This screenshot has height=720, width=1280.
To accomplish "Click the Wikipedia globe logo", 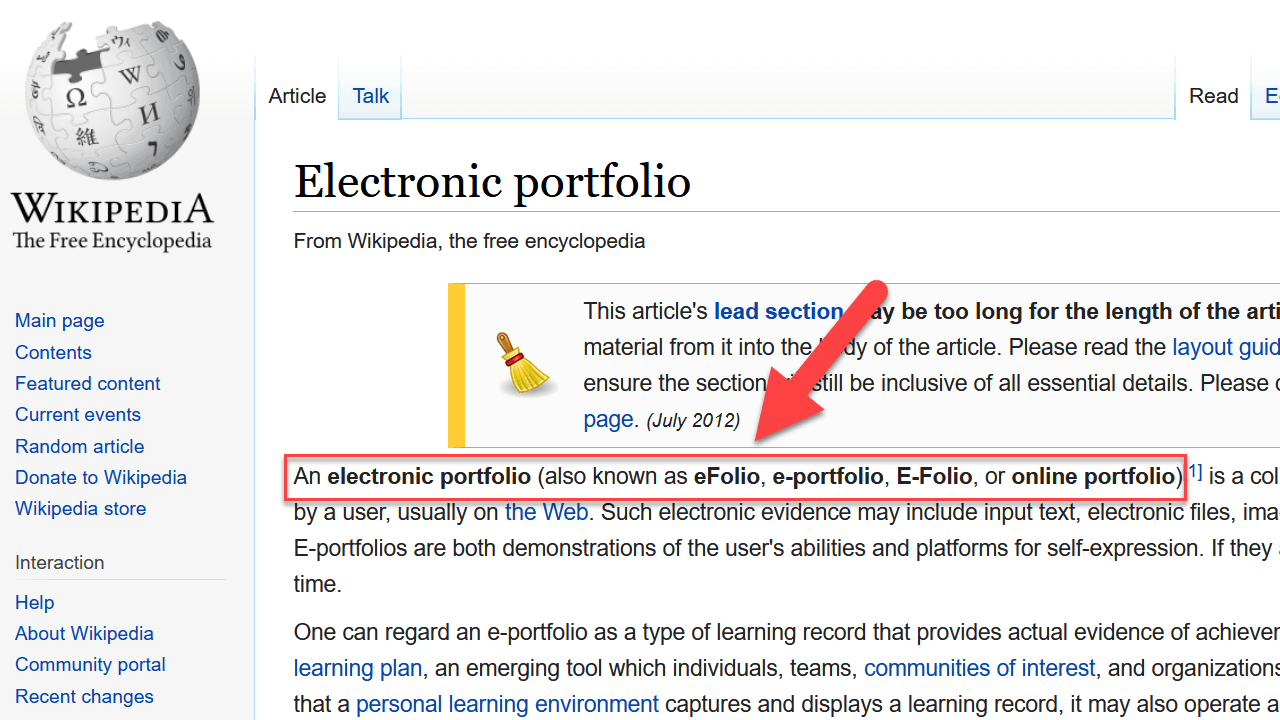I will pyautogui.click(x=112, y=103).
